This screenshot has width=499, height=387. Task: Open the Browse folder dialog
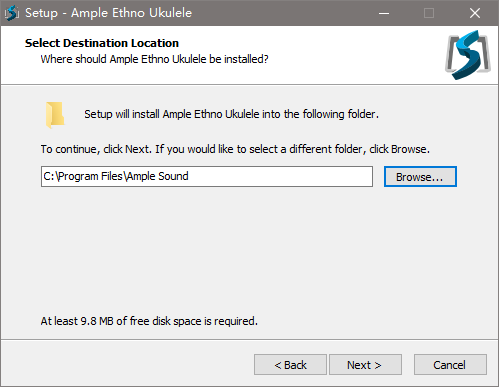420,177
